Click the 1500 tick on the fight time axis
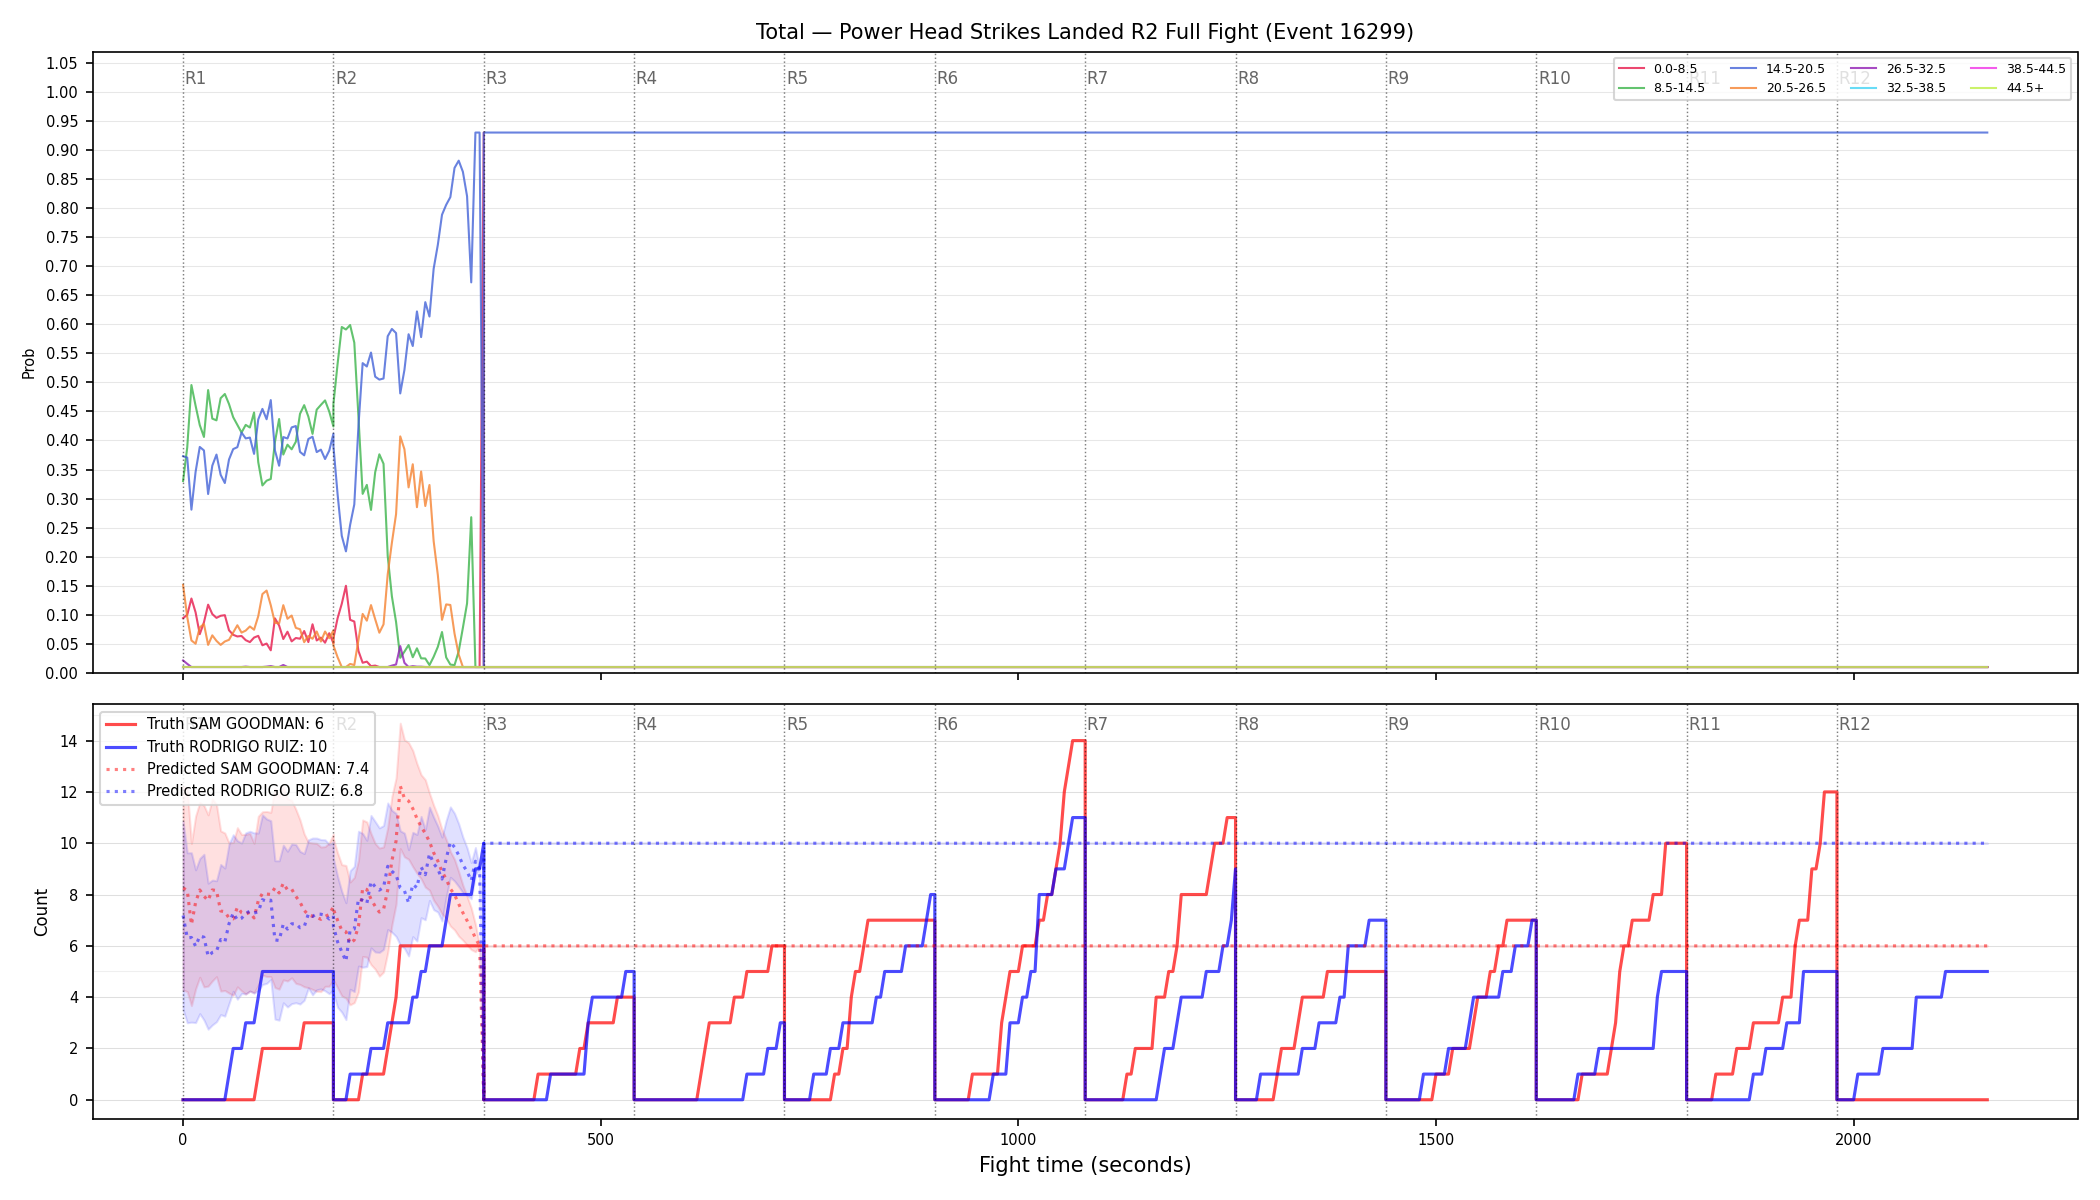 [1436, 1139]
